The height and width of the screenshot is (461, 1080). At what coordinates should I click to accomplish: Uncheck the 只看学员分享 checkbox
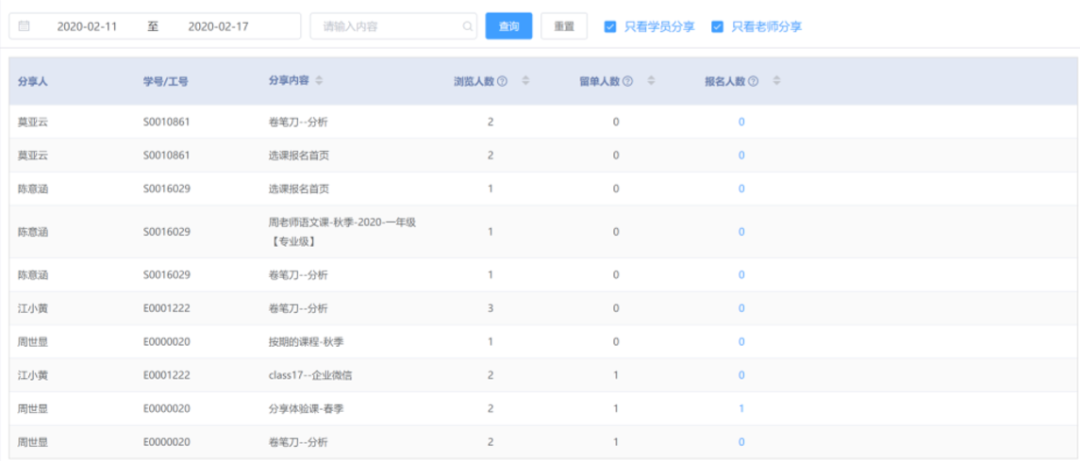click(610, 27)
